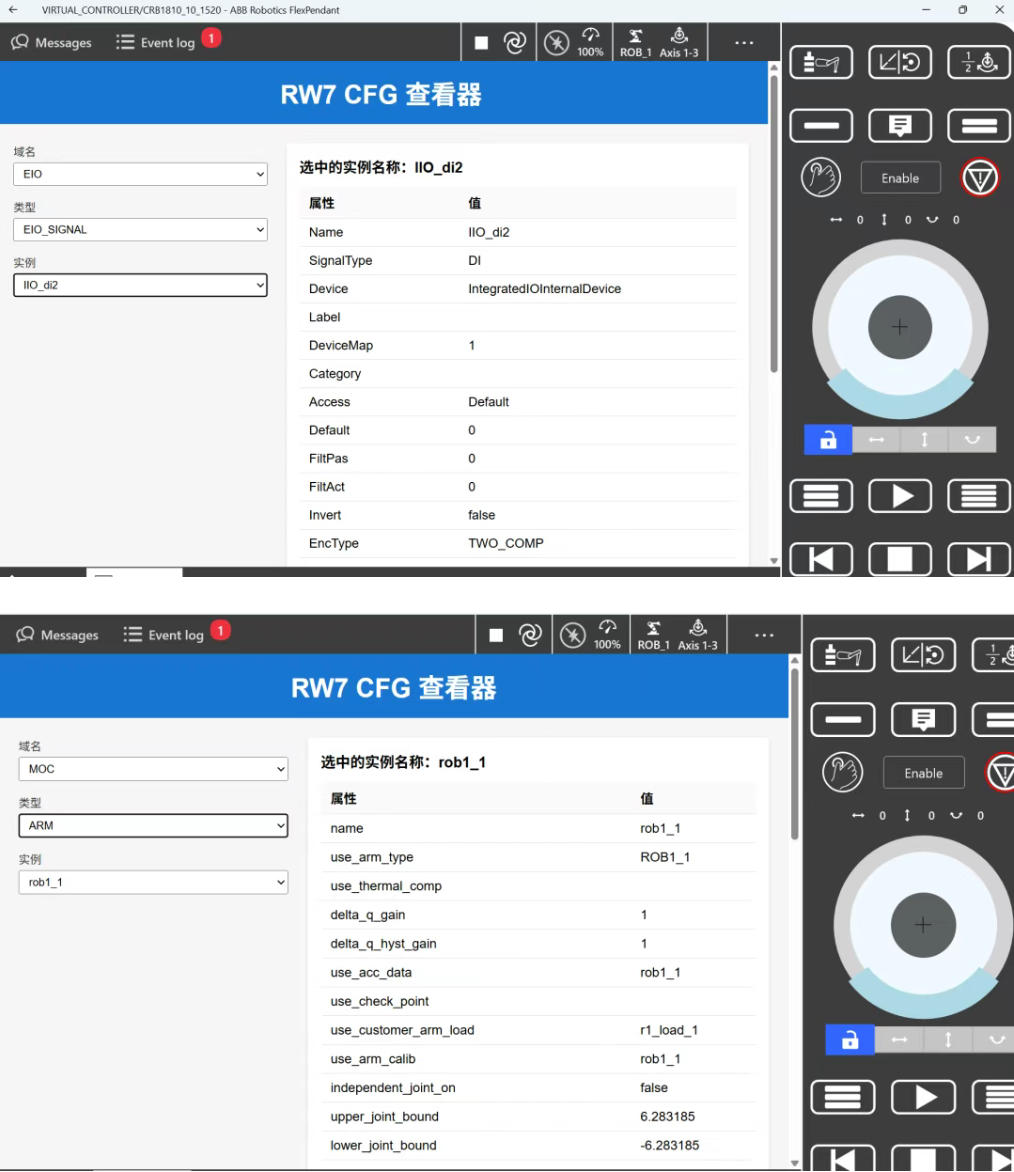Image resolution: width=1014 pixels, height=1172 pixels.
Task: Expand the type dropdown showing ARM
Action: tap(153, 826)
